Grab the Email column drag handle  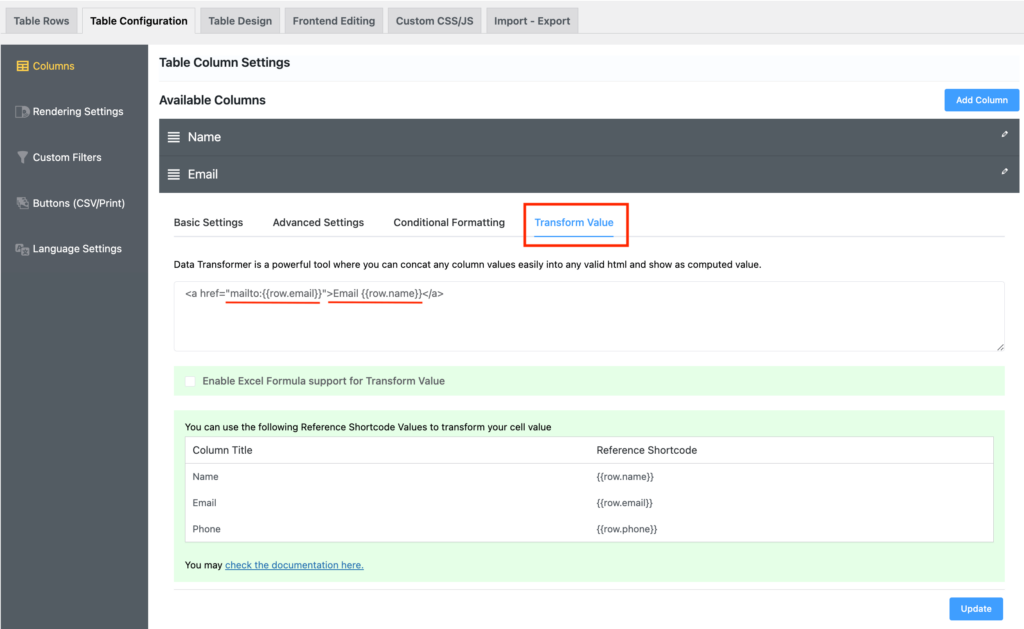[174, 174]
